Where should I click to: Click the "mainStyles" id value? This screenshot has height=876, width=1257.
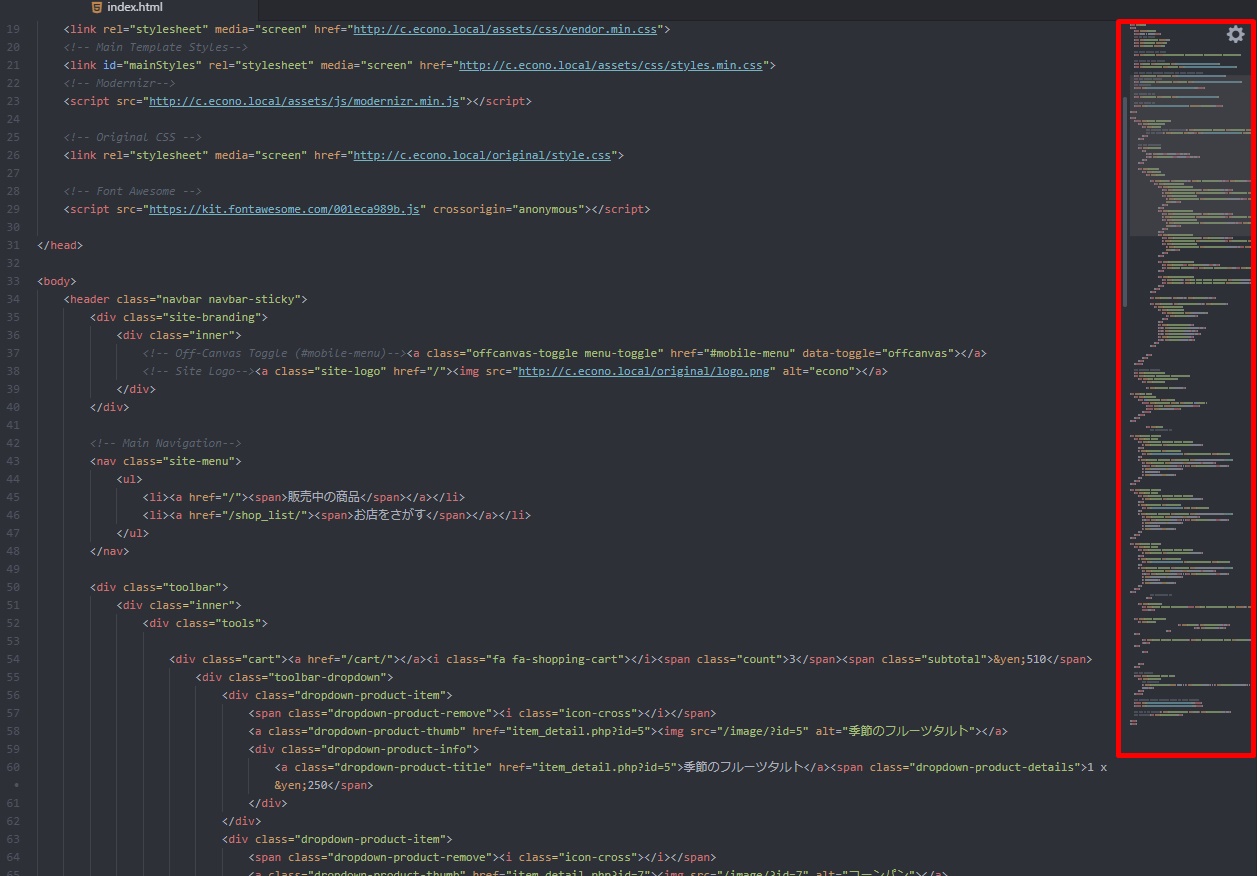(x=162, y=65)
